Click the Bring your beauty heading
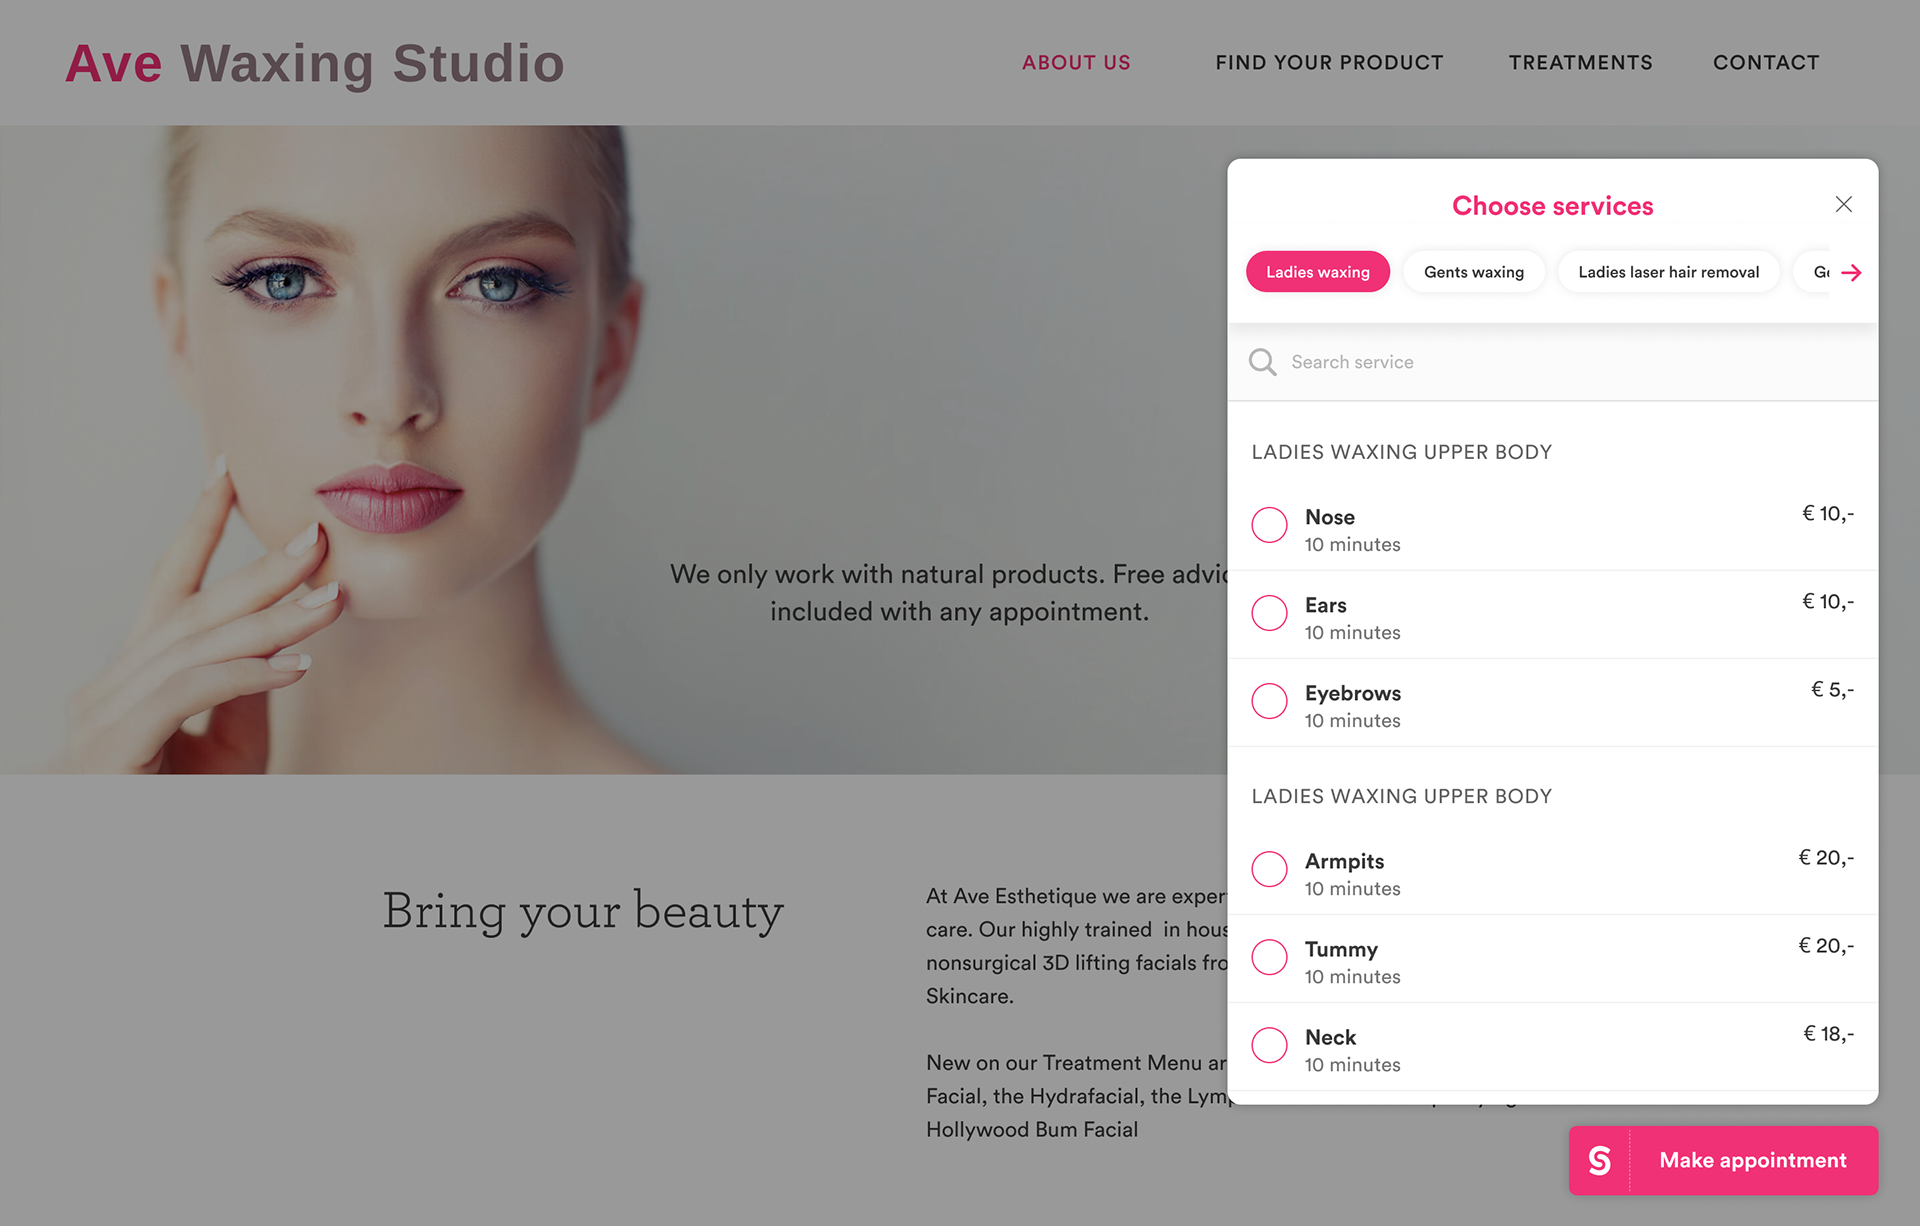The width and height of the screenshot is (1920, 1226). [583, 911]
